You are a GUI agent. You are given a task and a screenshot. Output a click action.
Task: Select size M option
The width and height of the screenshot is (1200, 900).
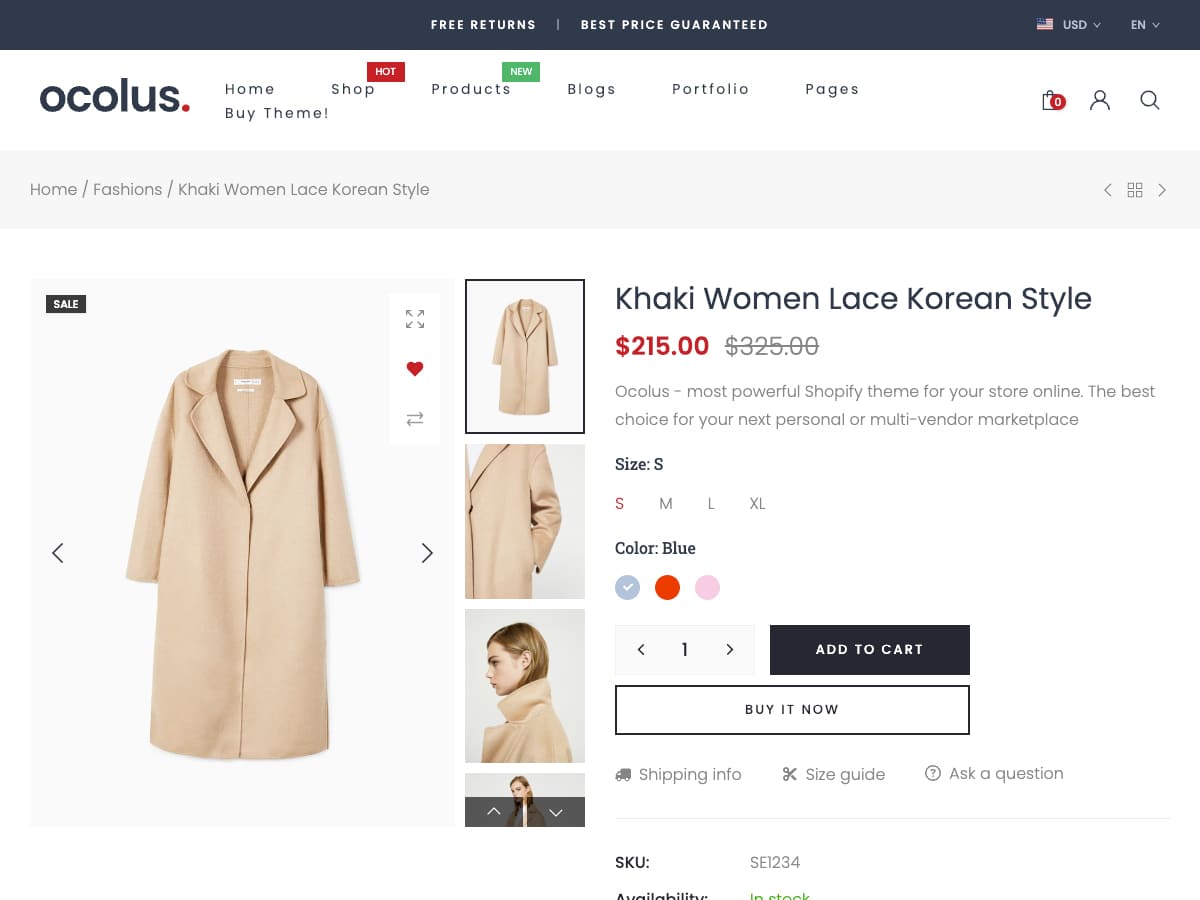[x=665, y=504]
